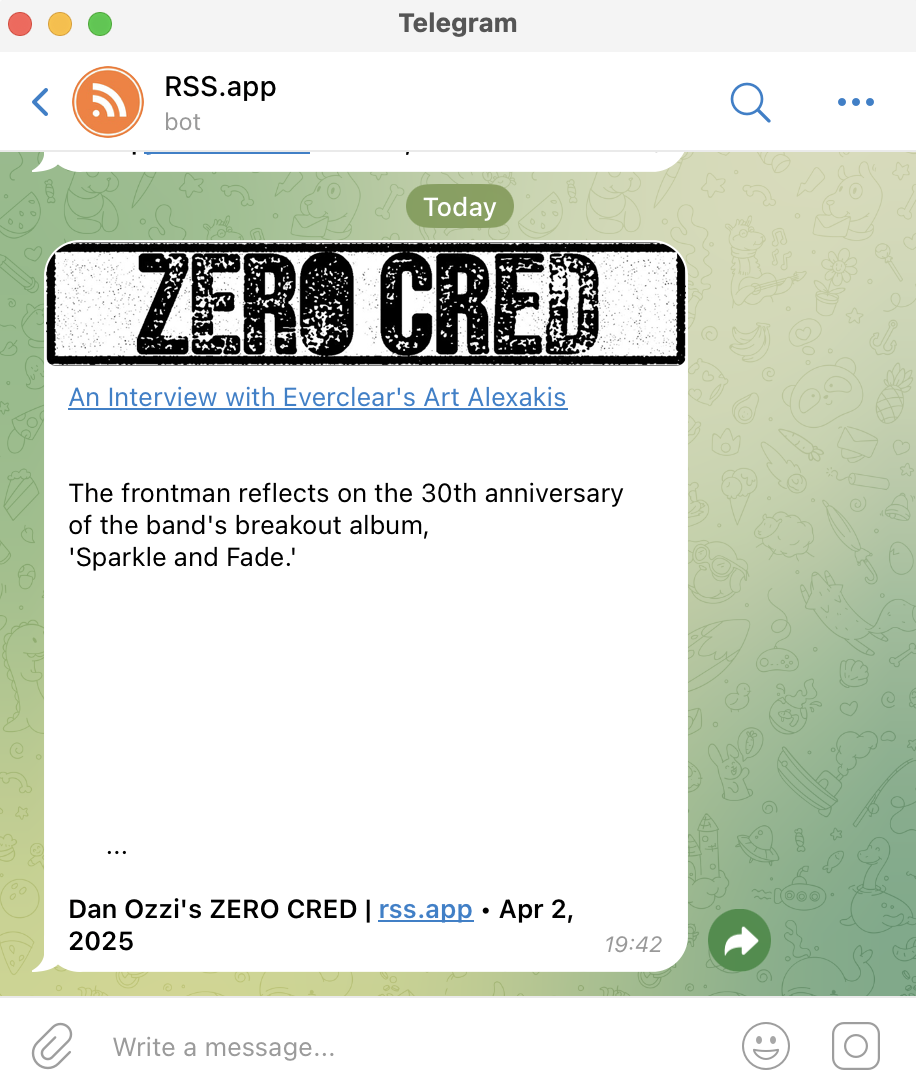Click the ellipsis in the message preview
The height and width of the screenshot is (1088, 916).
tap(116, 848)
